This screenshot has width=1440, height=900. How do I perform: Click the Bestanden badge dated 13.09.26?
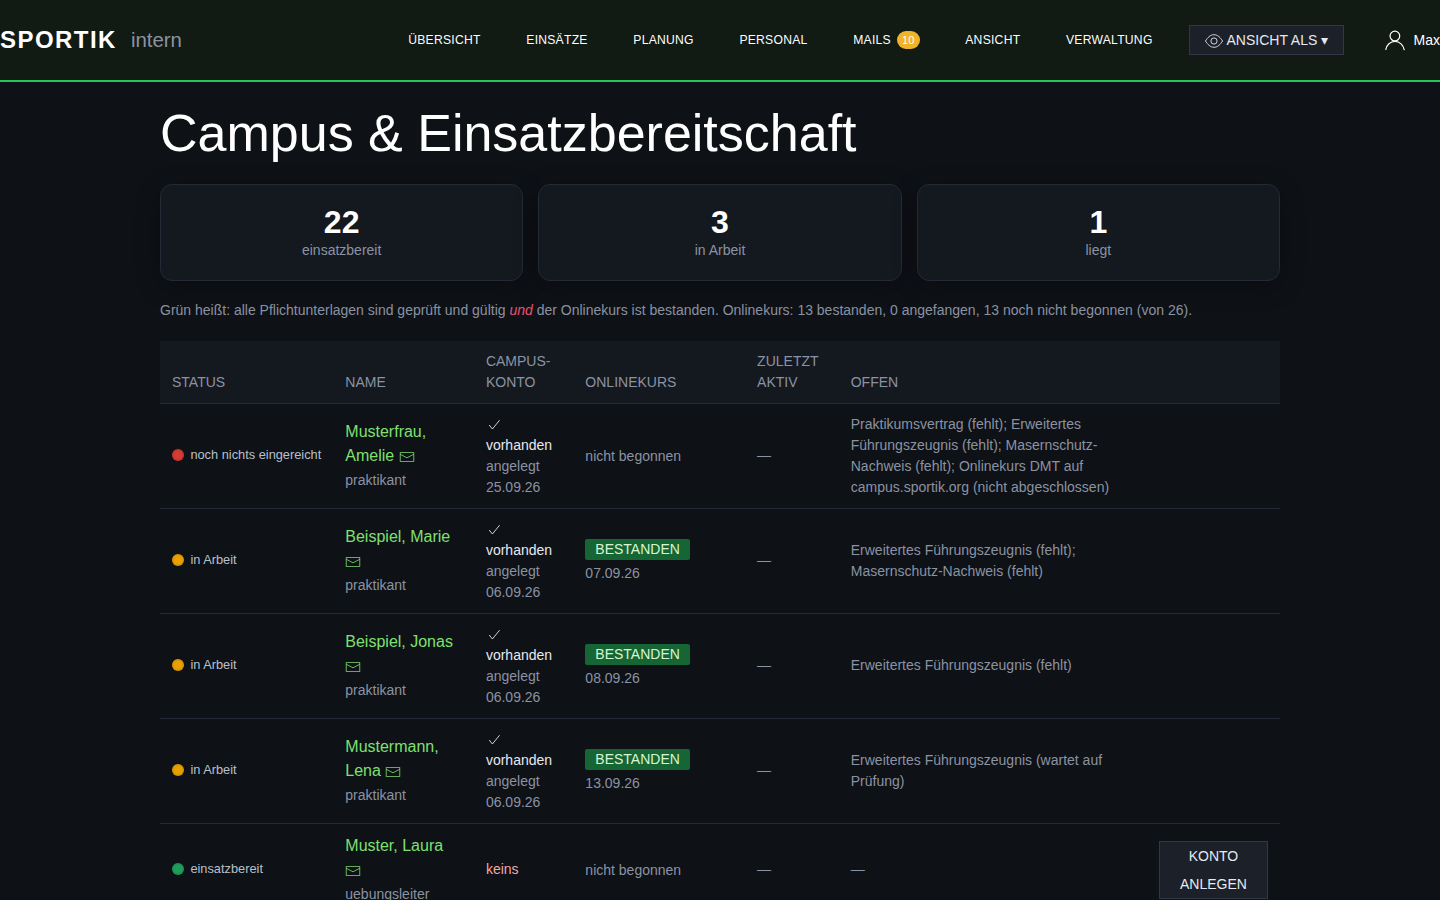coord(637,760)
